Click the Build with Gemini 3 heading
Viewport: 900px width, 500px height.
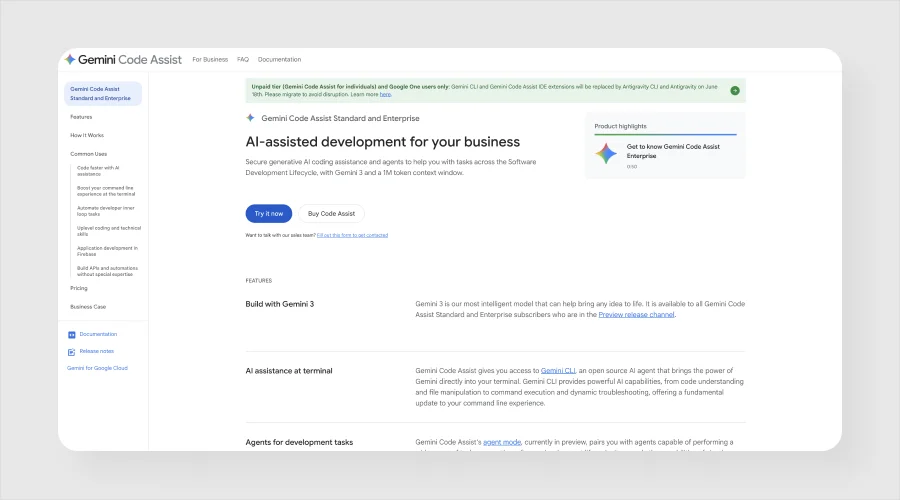pos(280,304)
